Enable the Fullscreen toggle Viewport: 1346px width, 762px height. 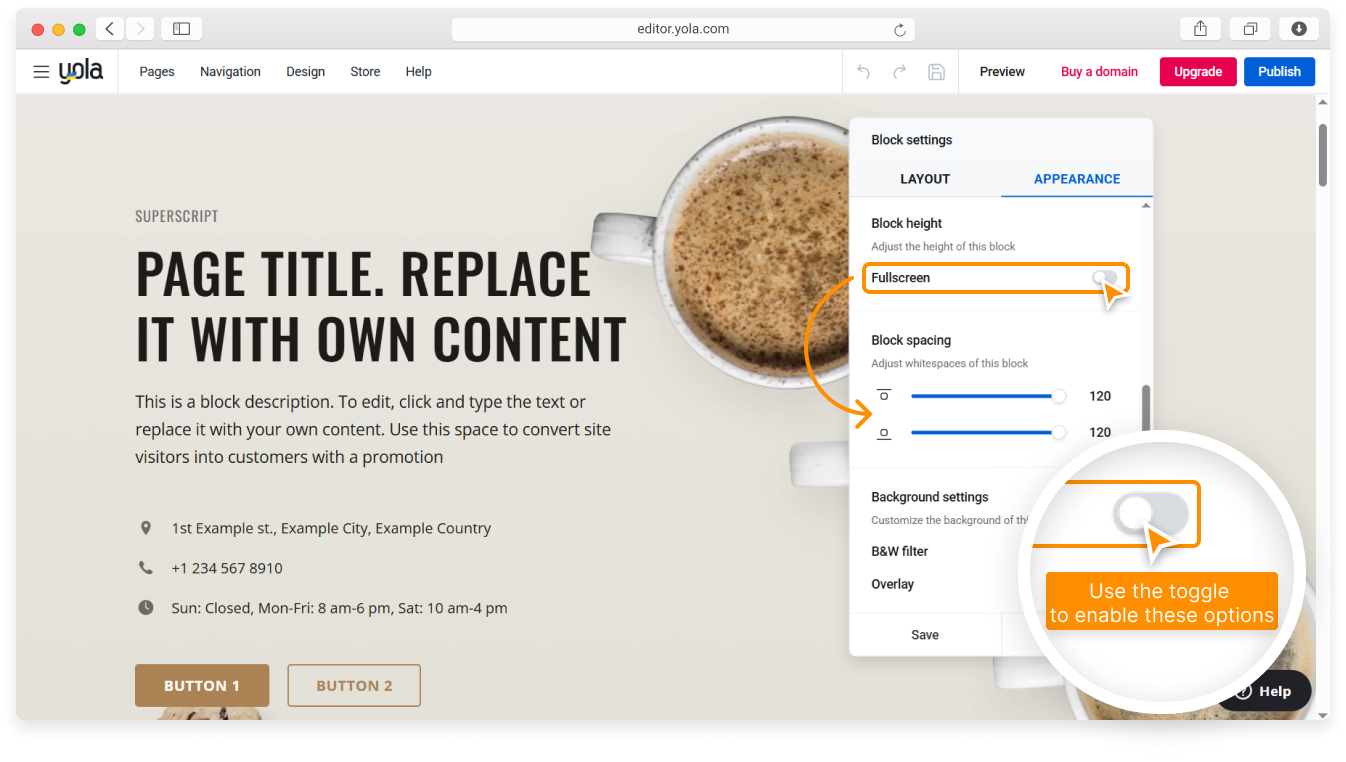pyautogui.click(x=1104, y=277)
